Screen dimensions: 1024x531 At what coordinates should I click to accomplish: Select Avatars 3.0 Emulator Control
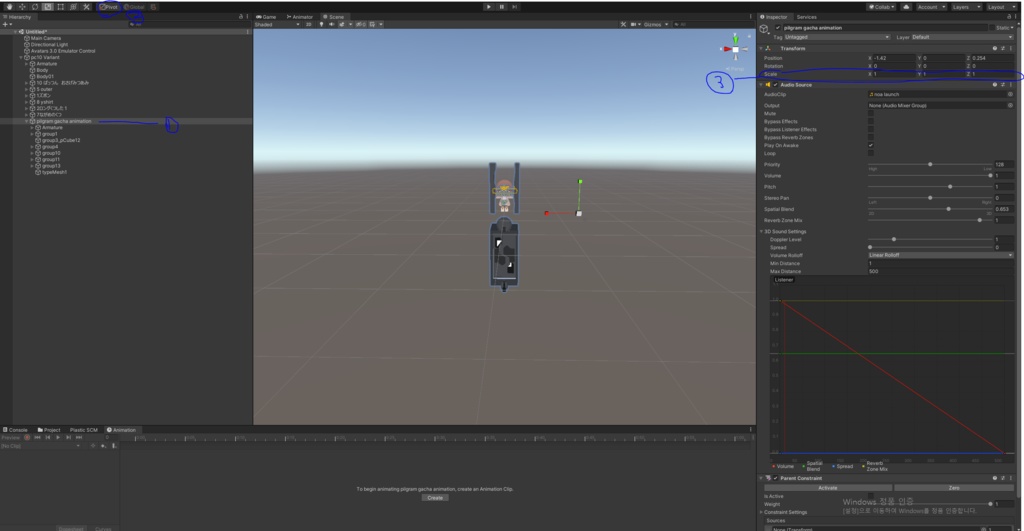[x=63, y=51]
